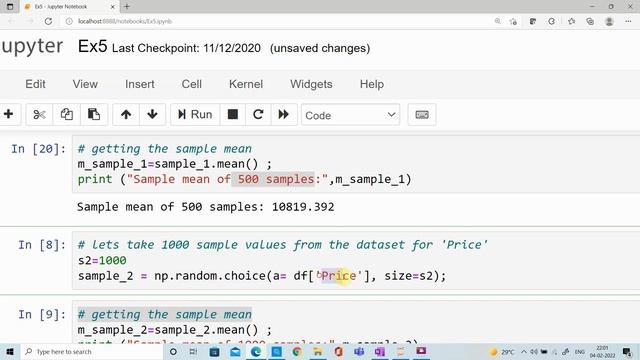The width and height of the screenshot is (640, 360).
Task: Open Google Chrome on taskbar
Action: coord(297,351)
